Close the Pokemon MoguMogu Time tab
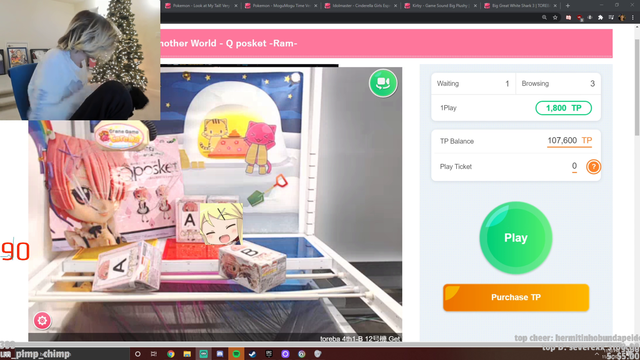This screenshot has height=360, width=640. pyautogui.click(x=316, y=6)
